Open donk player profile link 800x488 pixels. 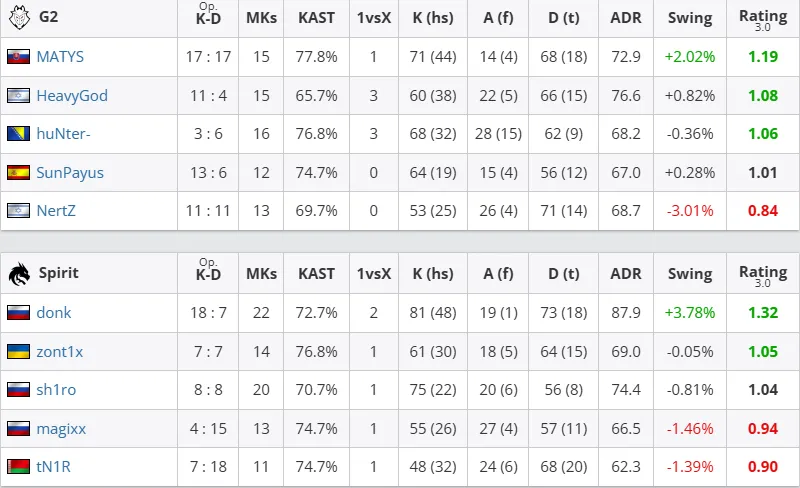pyautogui.click(x=54, y=312)
